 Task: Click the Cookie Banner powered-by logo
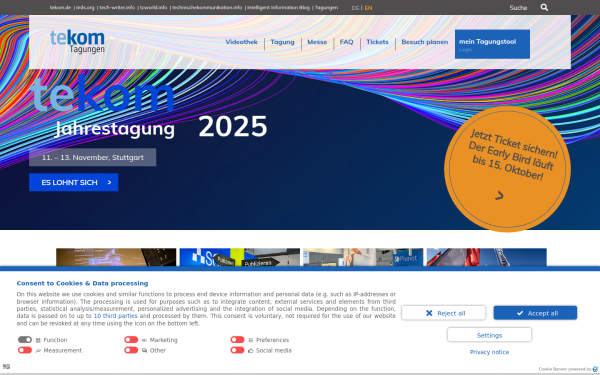click(x=595, y=369)
